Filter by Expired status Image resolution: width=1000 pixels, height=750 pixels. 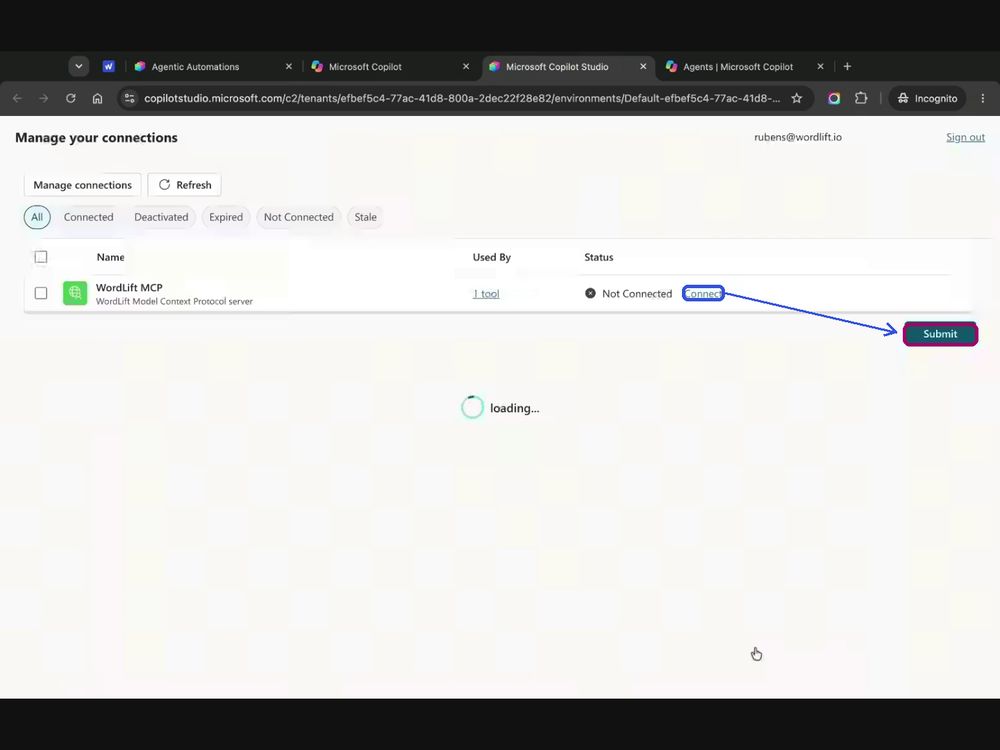[226, 217]
